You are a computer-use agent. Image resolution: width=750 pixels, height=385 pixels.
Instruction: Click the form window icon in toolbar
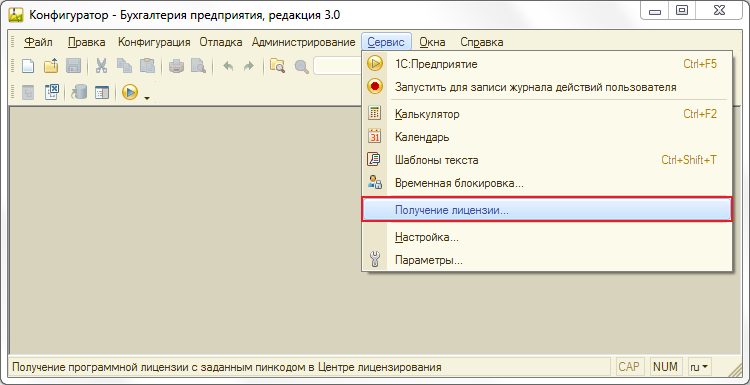102,92
